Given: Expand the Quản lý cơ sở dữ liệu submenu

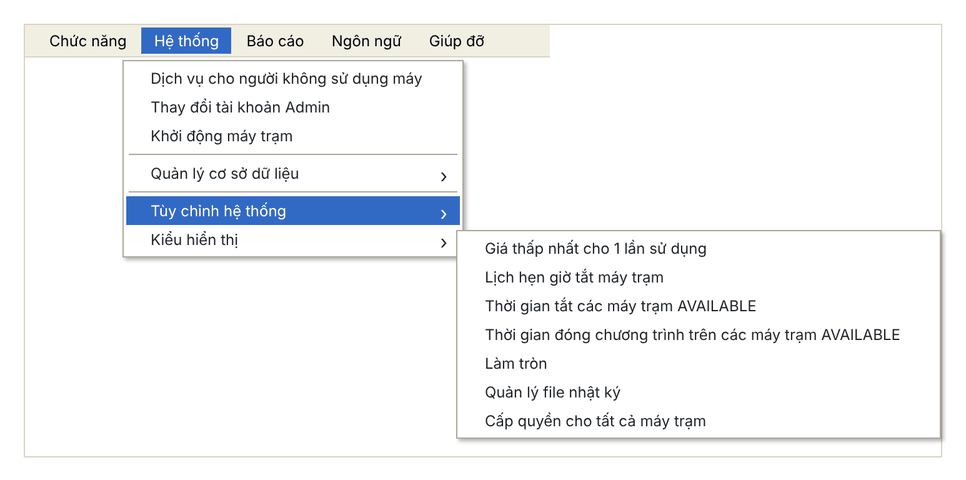Looking at the screenshot, I should click(293, 174).
